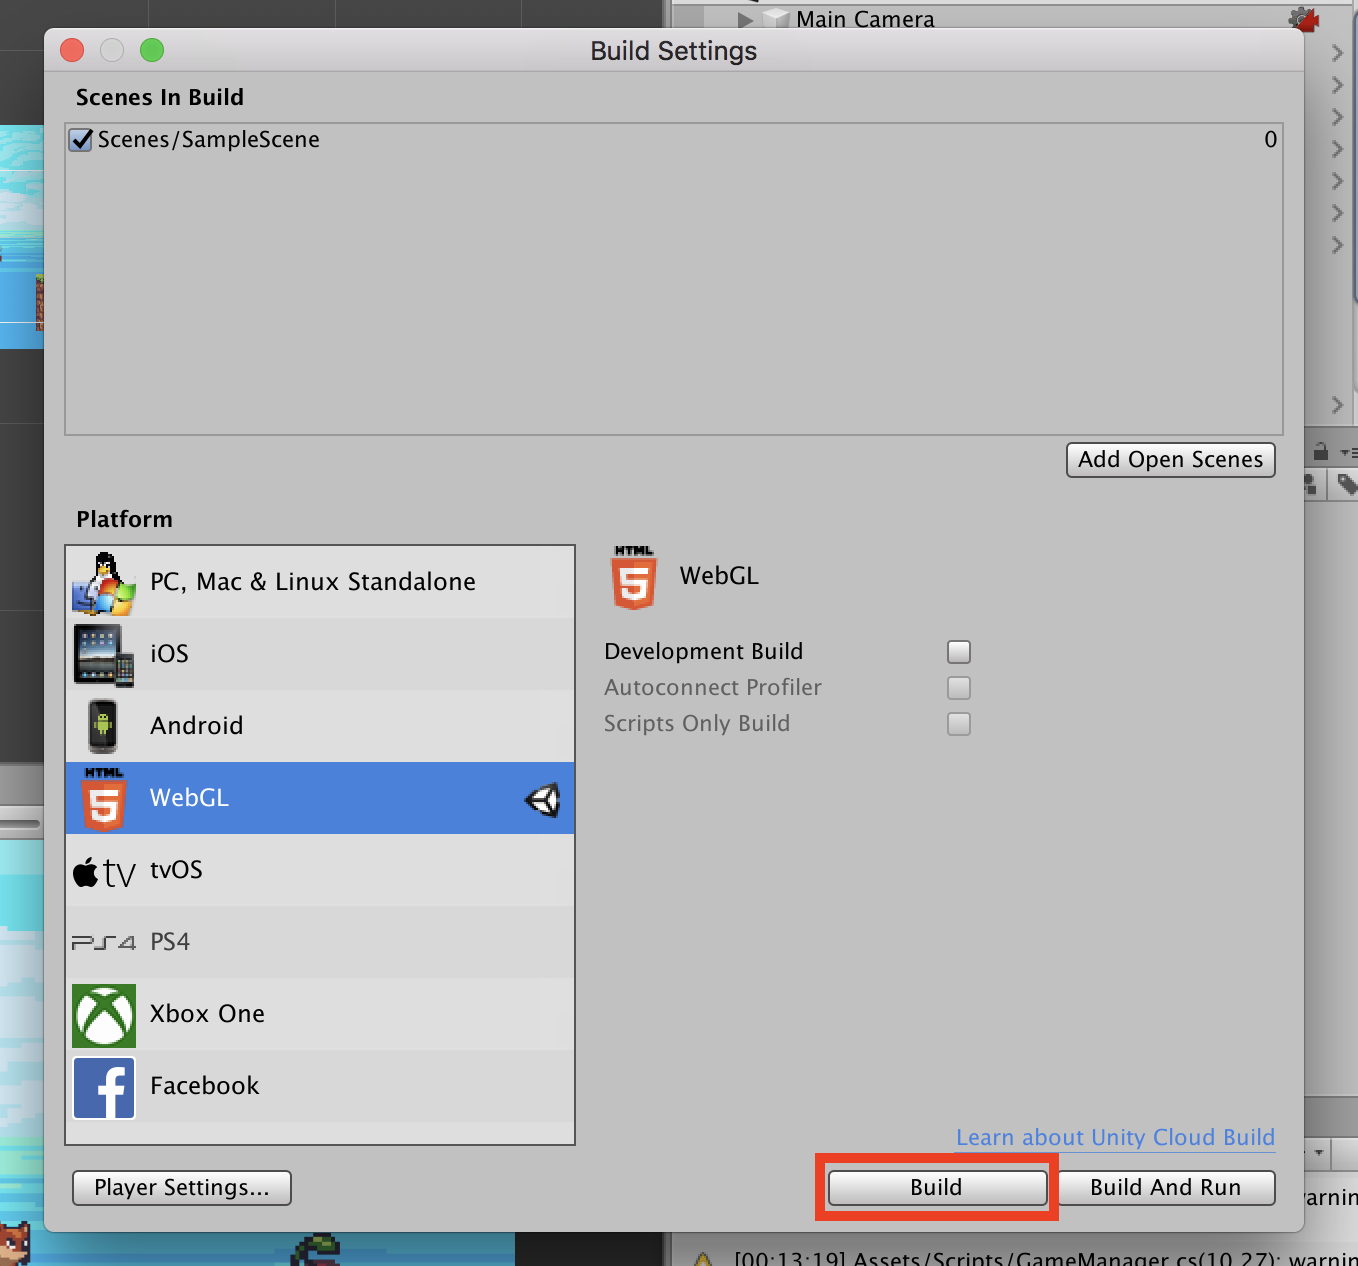
Task: Click the GameManager.cs warning message
Action: (1045, 1259)
